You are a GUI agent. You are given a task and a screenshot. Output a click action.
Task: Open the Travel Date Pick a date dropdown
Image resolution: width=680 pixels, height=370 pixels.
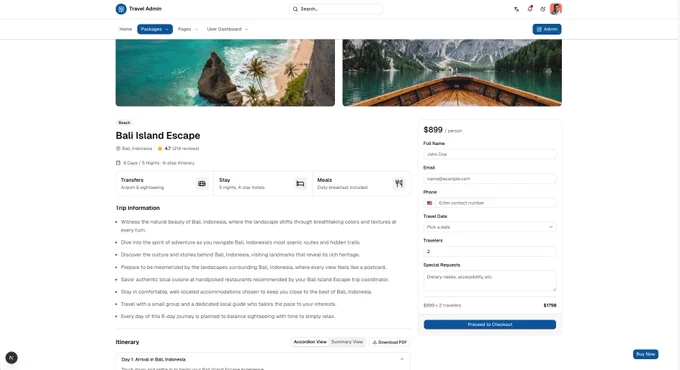[490, 227]
